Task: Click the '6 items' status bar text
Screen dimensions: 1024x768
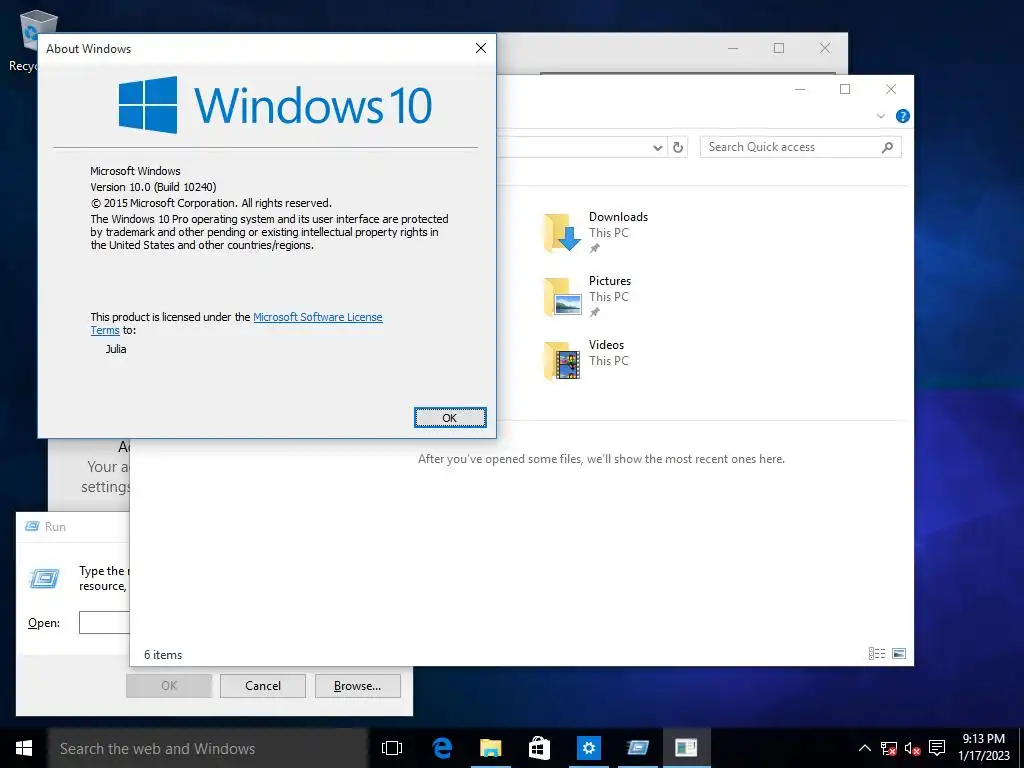Action: [x=163, y=654]
